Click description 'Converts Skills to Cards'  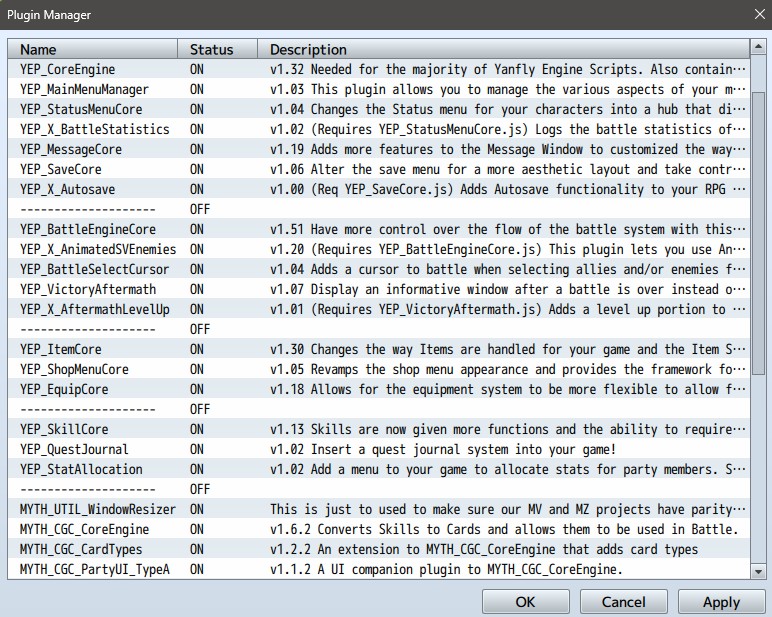pos(504,529)
